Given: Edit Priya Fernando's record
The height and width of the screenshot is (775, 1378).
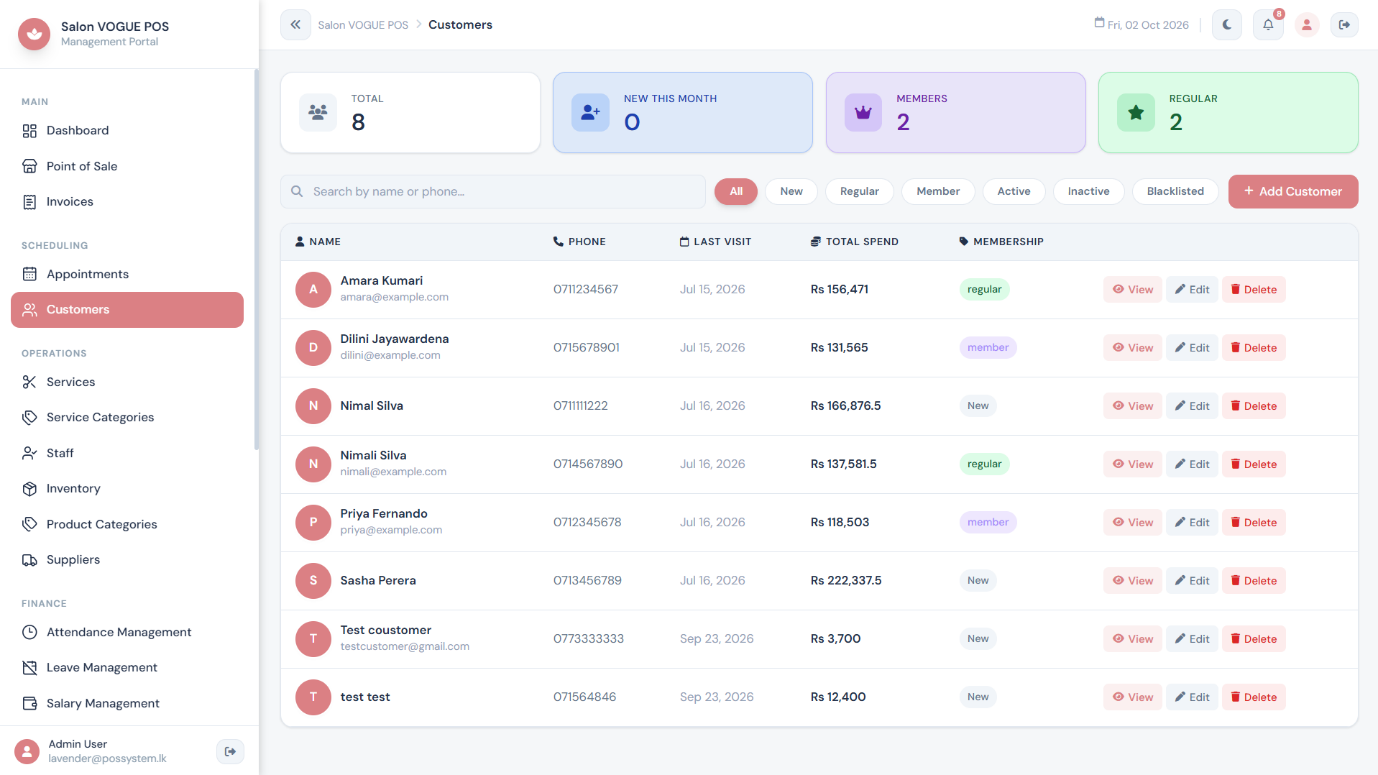Looking at the screenshot, I should click(x=1192, y=522).
